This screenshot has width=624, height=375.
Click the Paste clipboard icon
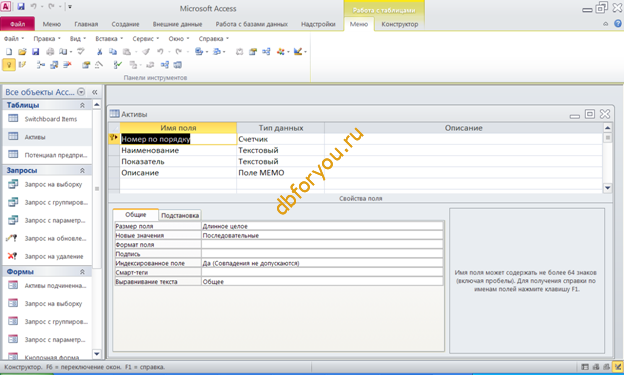tap(127, 52)
